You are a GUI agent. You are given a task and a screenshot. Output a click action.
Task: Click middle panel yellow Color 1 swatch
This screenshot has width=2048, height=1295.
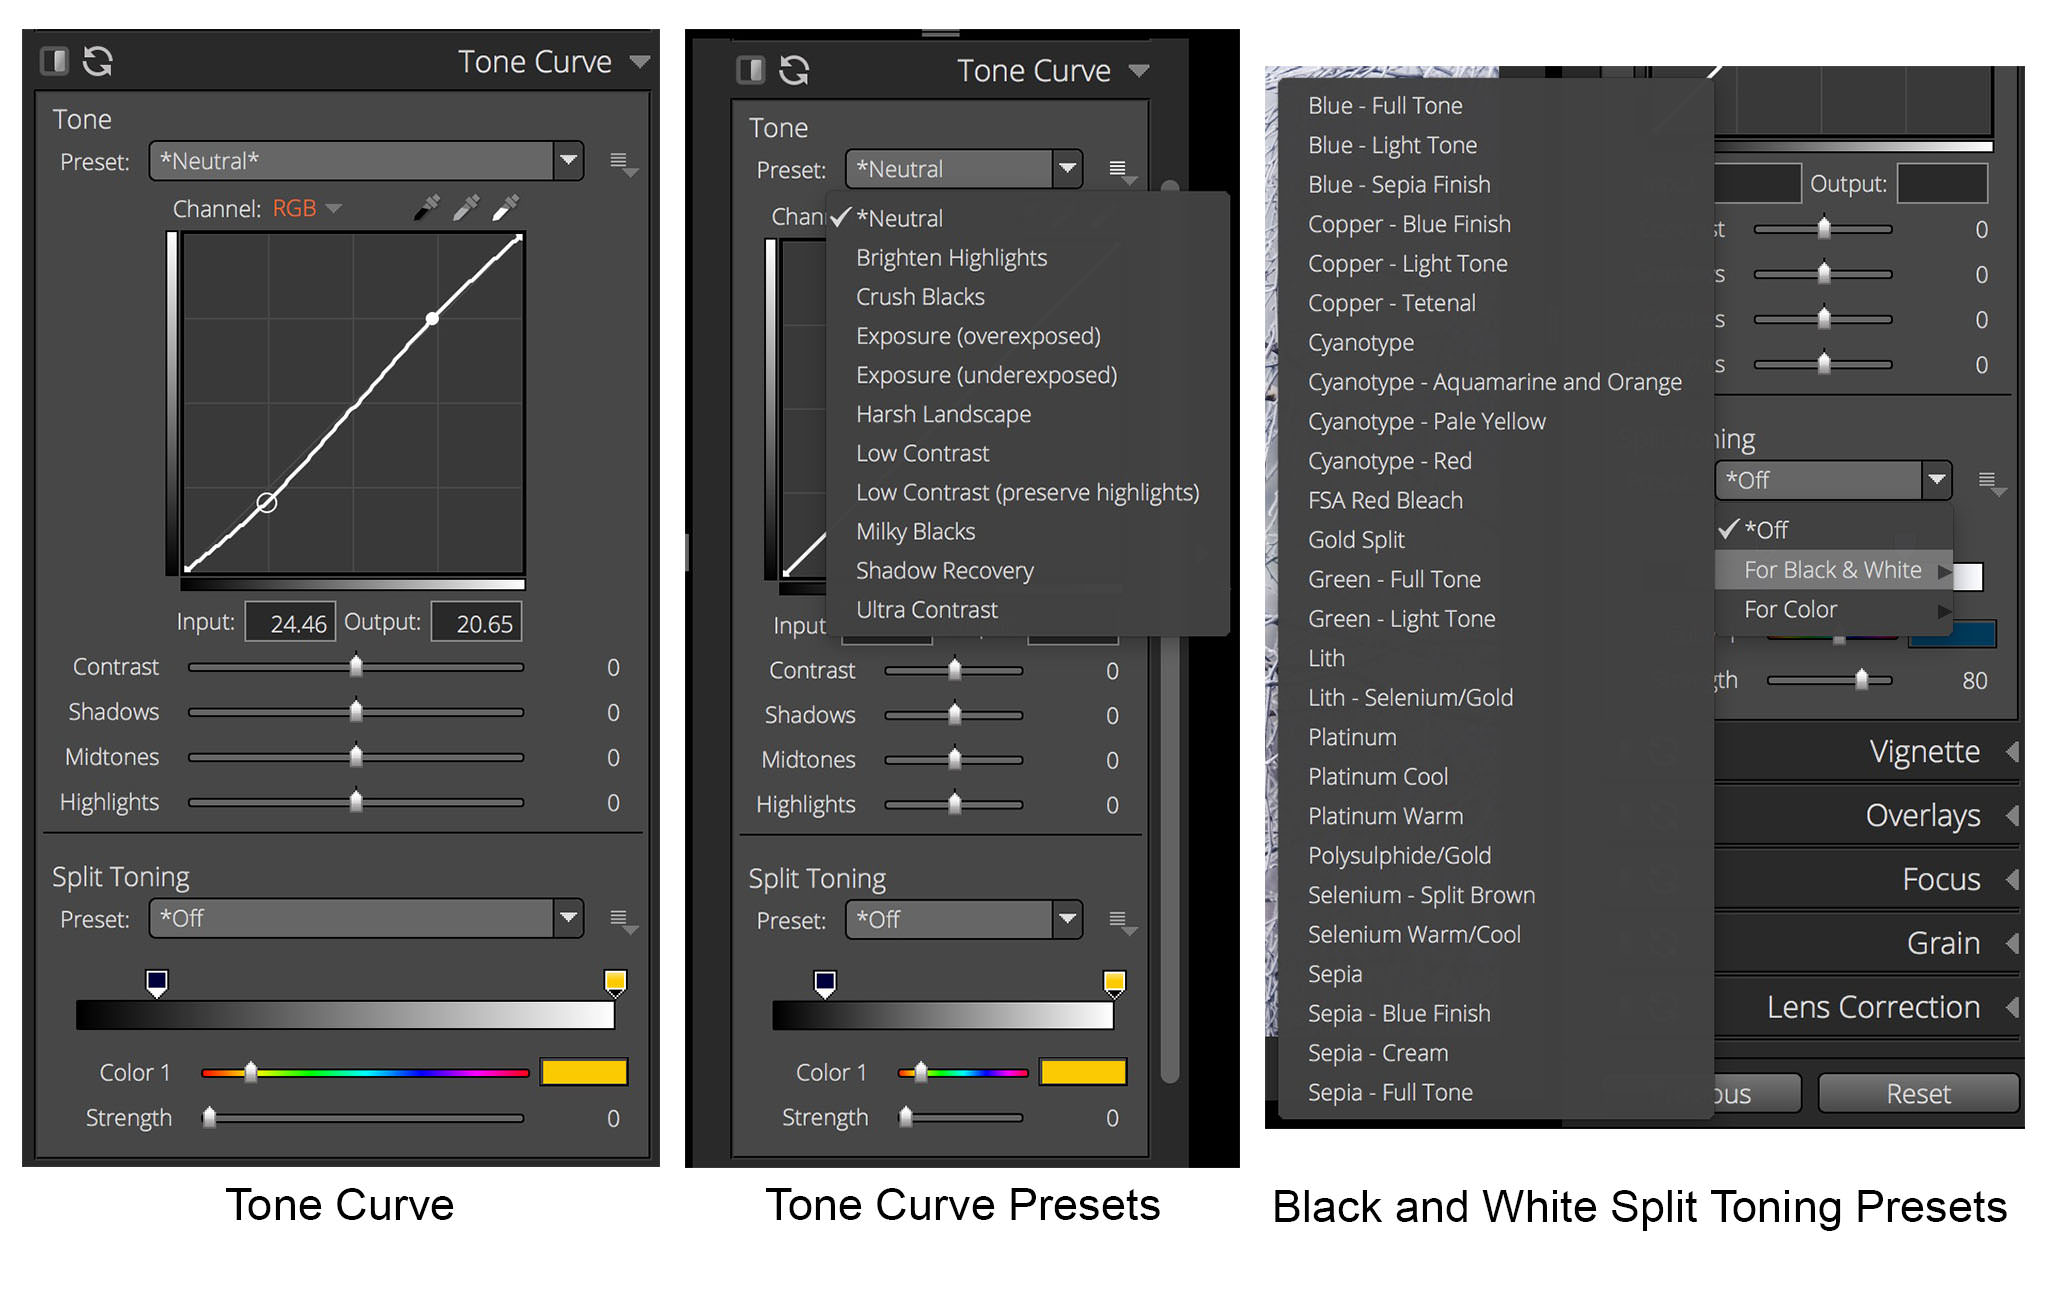(x=1083, y=1072)
